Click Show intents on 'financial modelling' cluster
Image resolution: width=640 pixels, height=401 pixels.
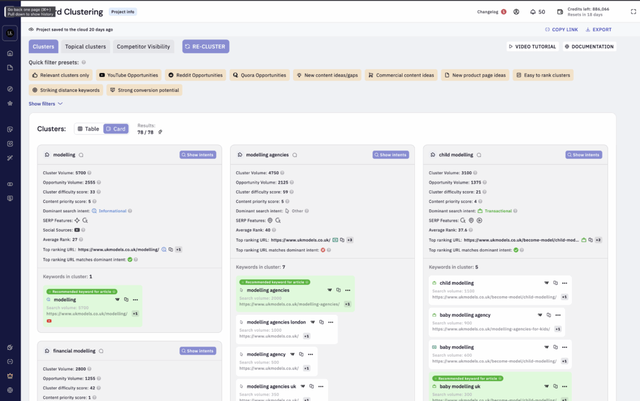pos(197,351)
